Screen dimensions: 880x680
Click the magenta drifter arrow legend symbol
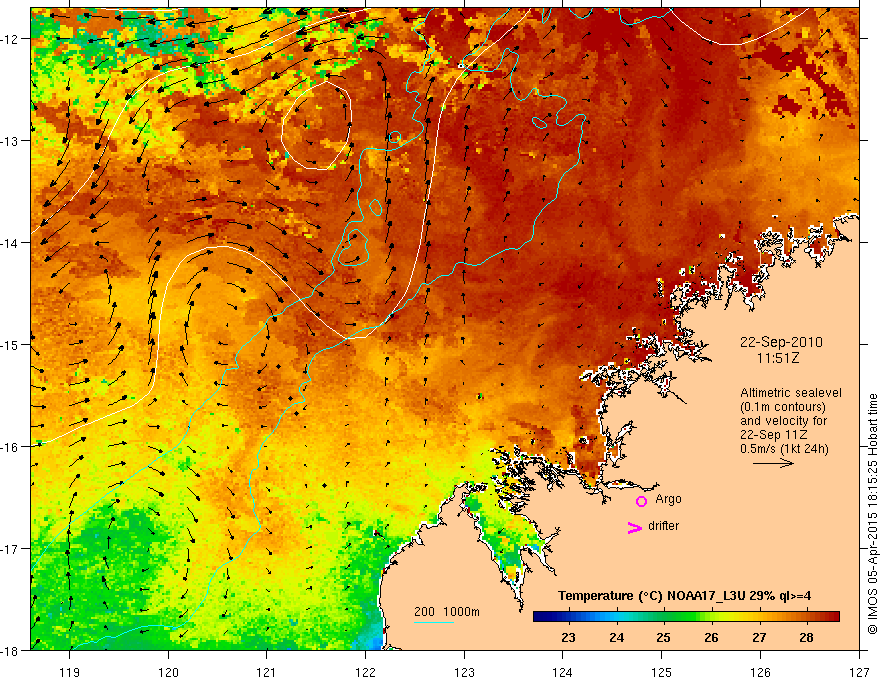tap(635, 527)
